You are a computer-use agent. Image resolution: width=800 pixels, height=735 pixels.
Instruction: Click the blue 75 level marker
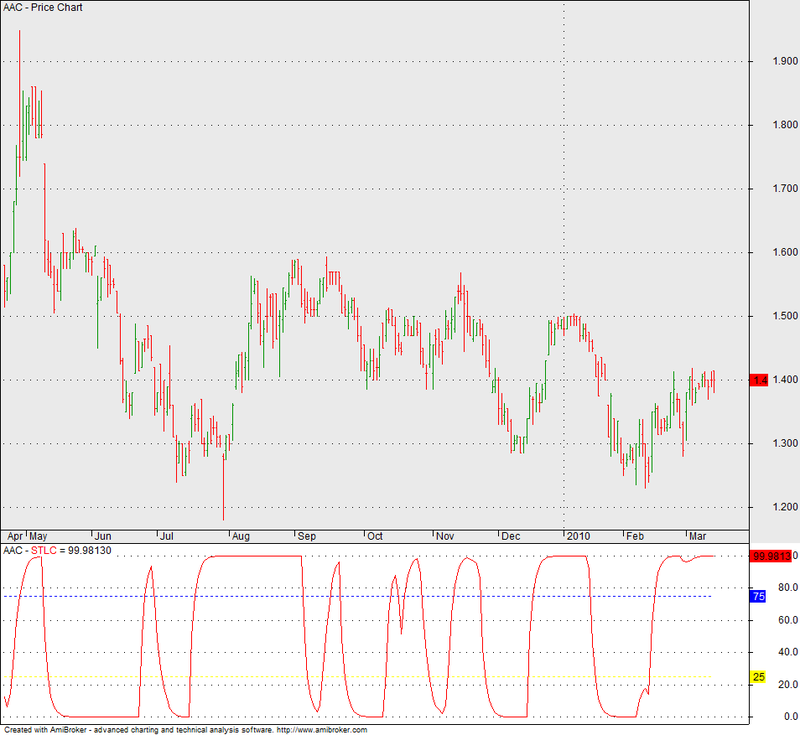(x=758, y=596)
